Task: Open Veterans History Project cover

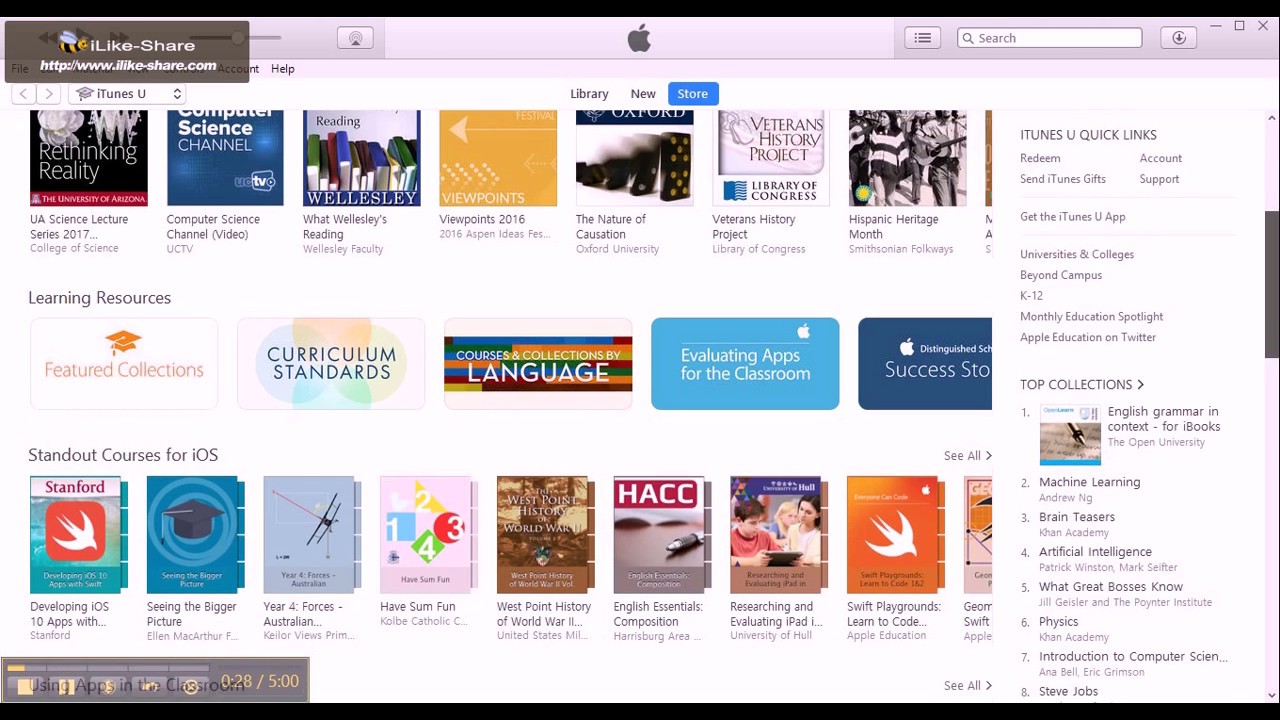Action: (x=771, y=158)
